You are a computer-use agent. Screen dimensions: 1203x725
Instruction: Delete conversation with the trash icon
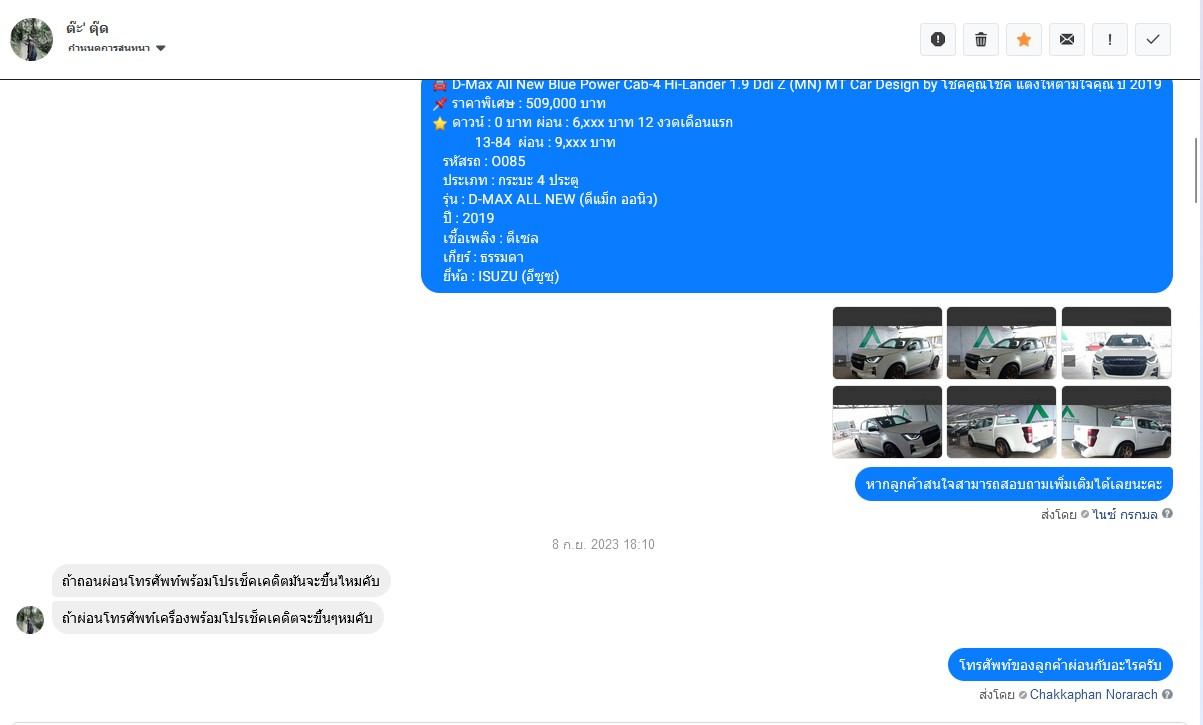coord(981,39)
